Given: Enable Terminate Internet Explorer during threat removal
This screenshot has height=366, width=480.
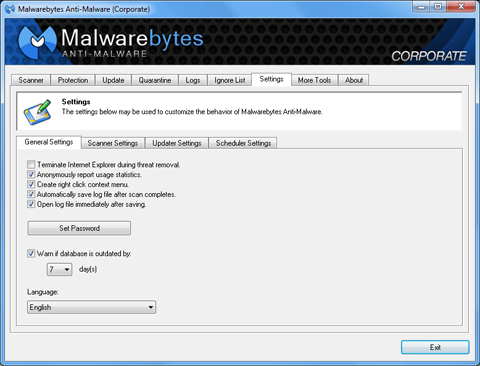Looking at the screenshot, I should click(x=31, y=164).
